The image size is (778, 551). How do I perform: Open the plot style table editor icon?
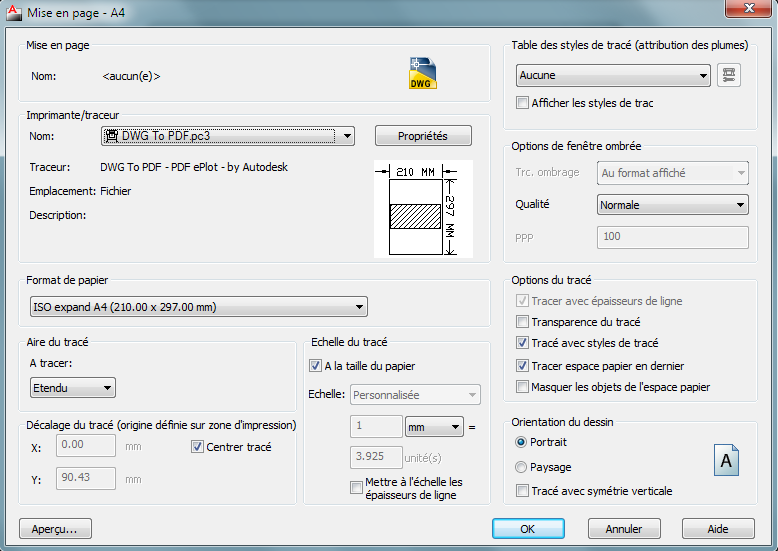click(x=729, y=75)
